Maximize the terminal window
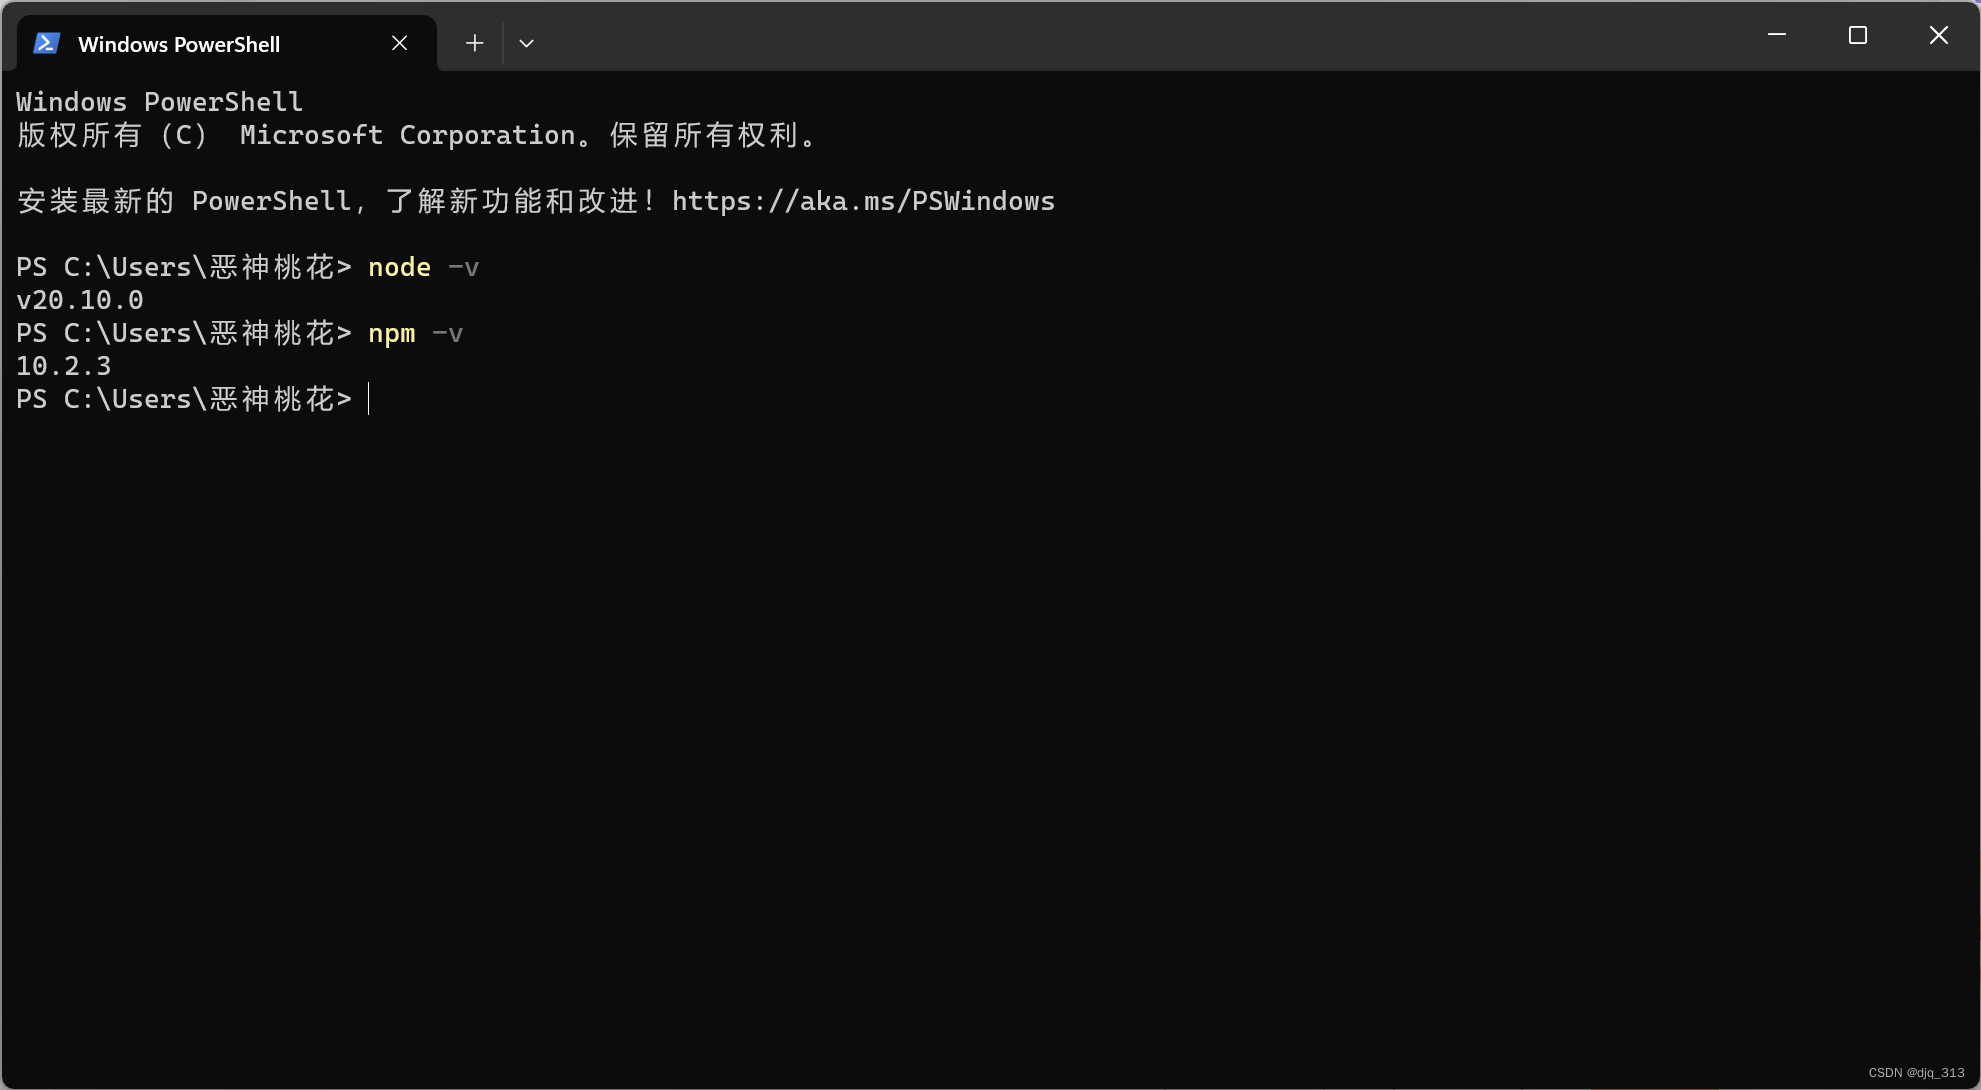Image resolution: width=1981 pixels, height=1090 pixels. click(1858, 35)
